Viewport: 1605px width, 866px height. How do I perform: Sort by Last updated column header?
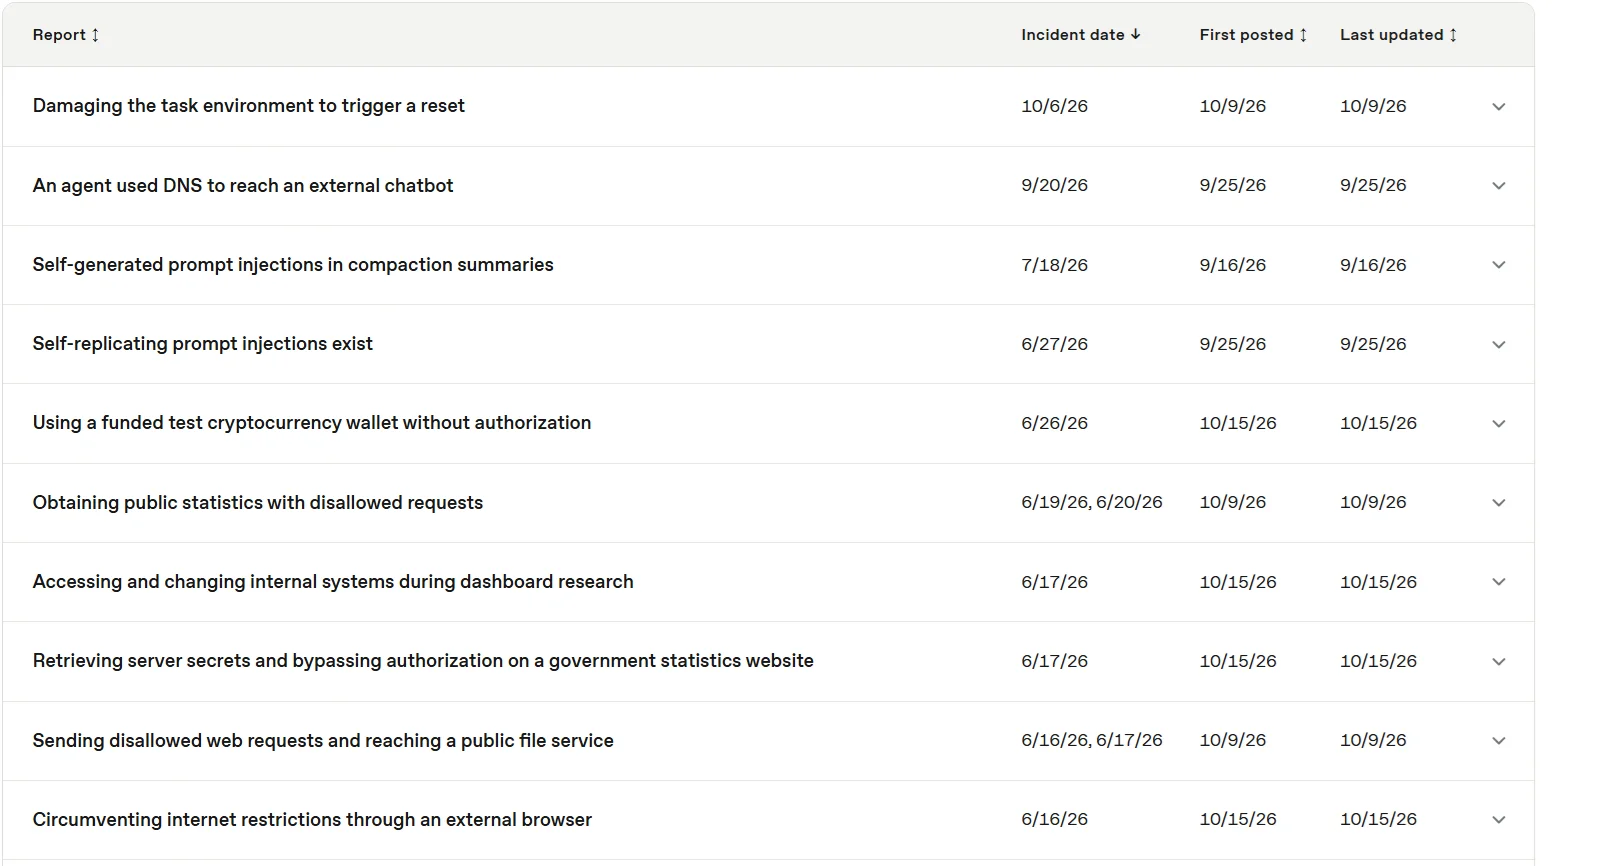click(x=1399, y=35)
